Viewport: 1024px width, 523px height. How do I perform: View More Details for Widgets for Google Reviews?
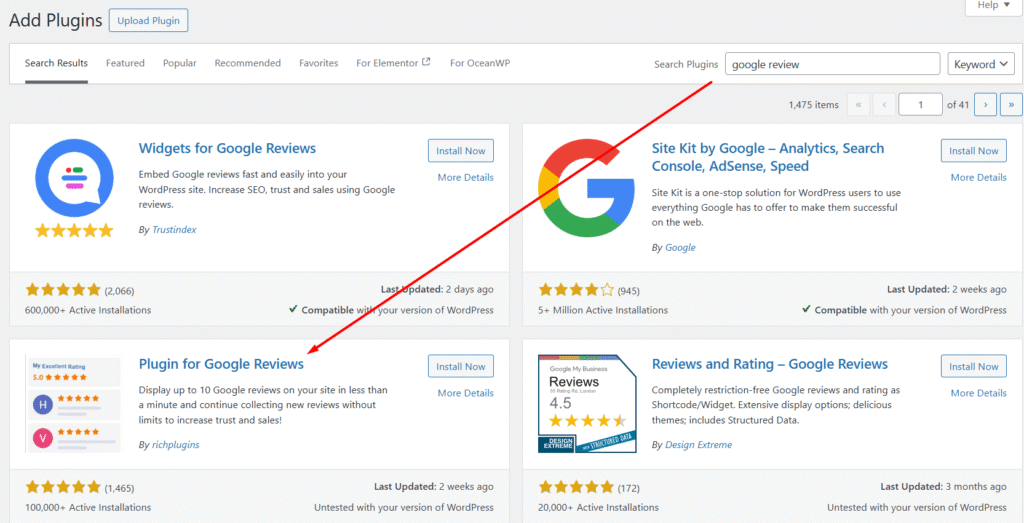466,178
